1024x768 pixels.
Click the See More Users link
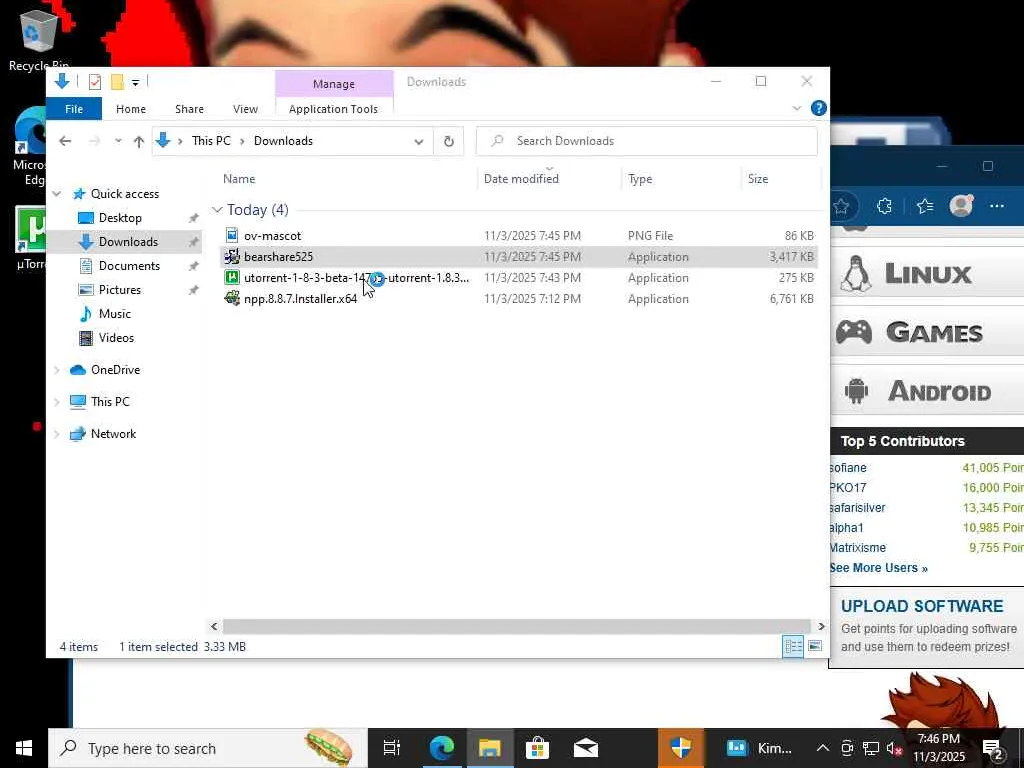point(878,568)
